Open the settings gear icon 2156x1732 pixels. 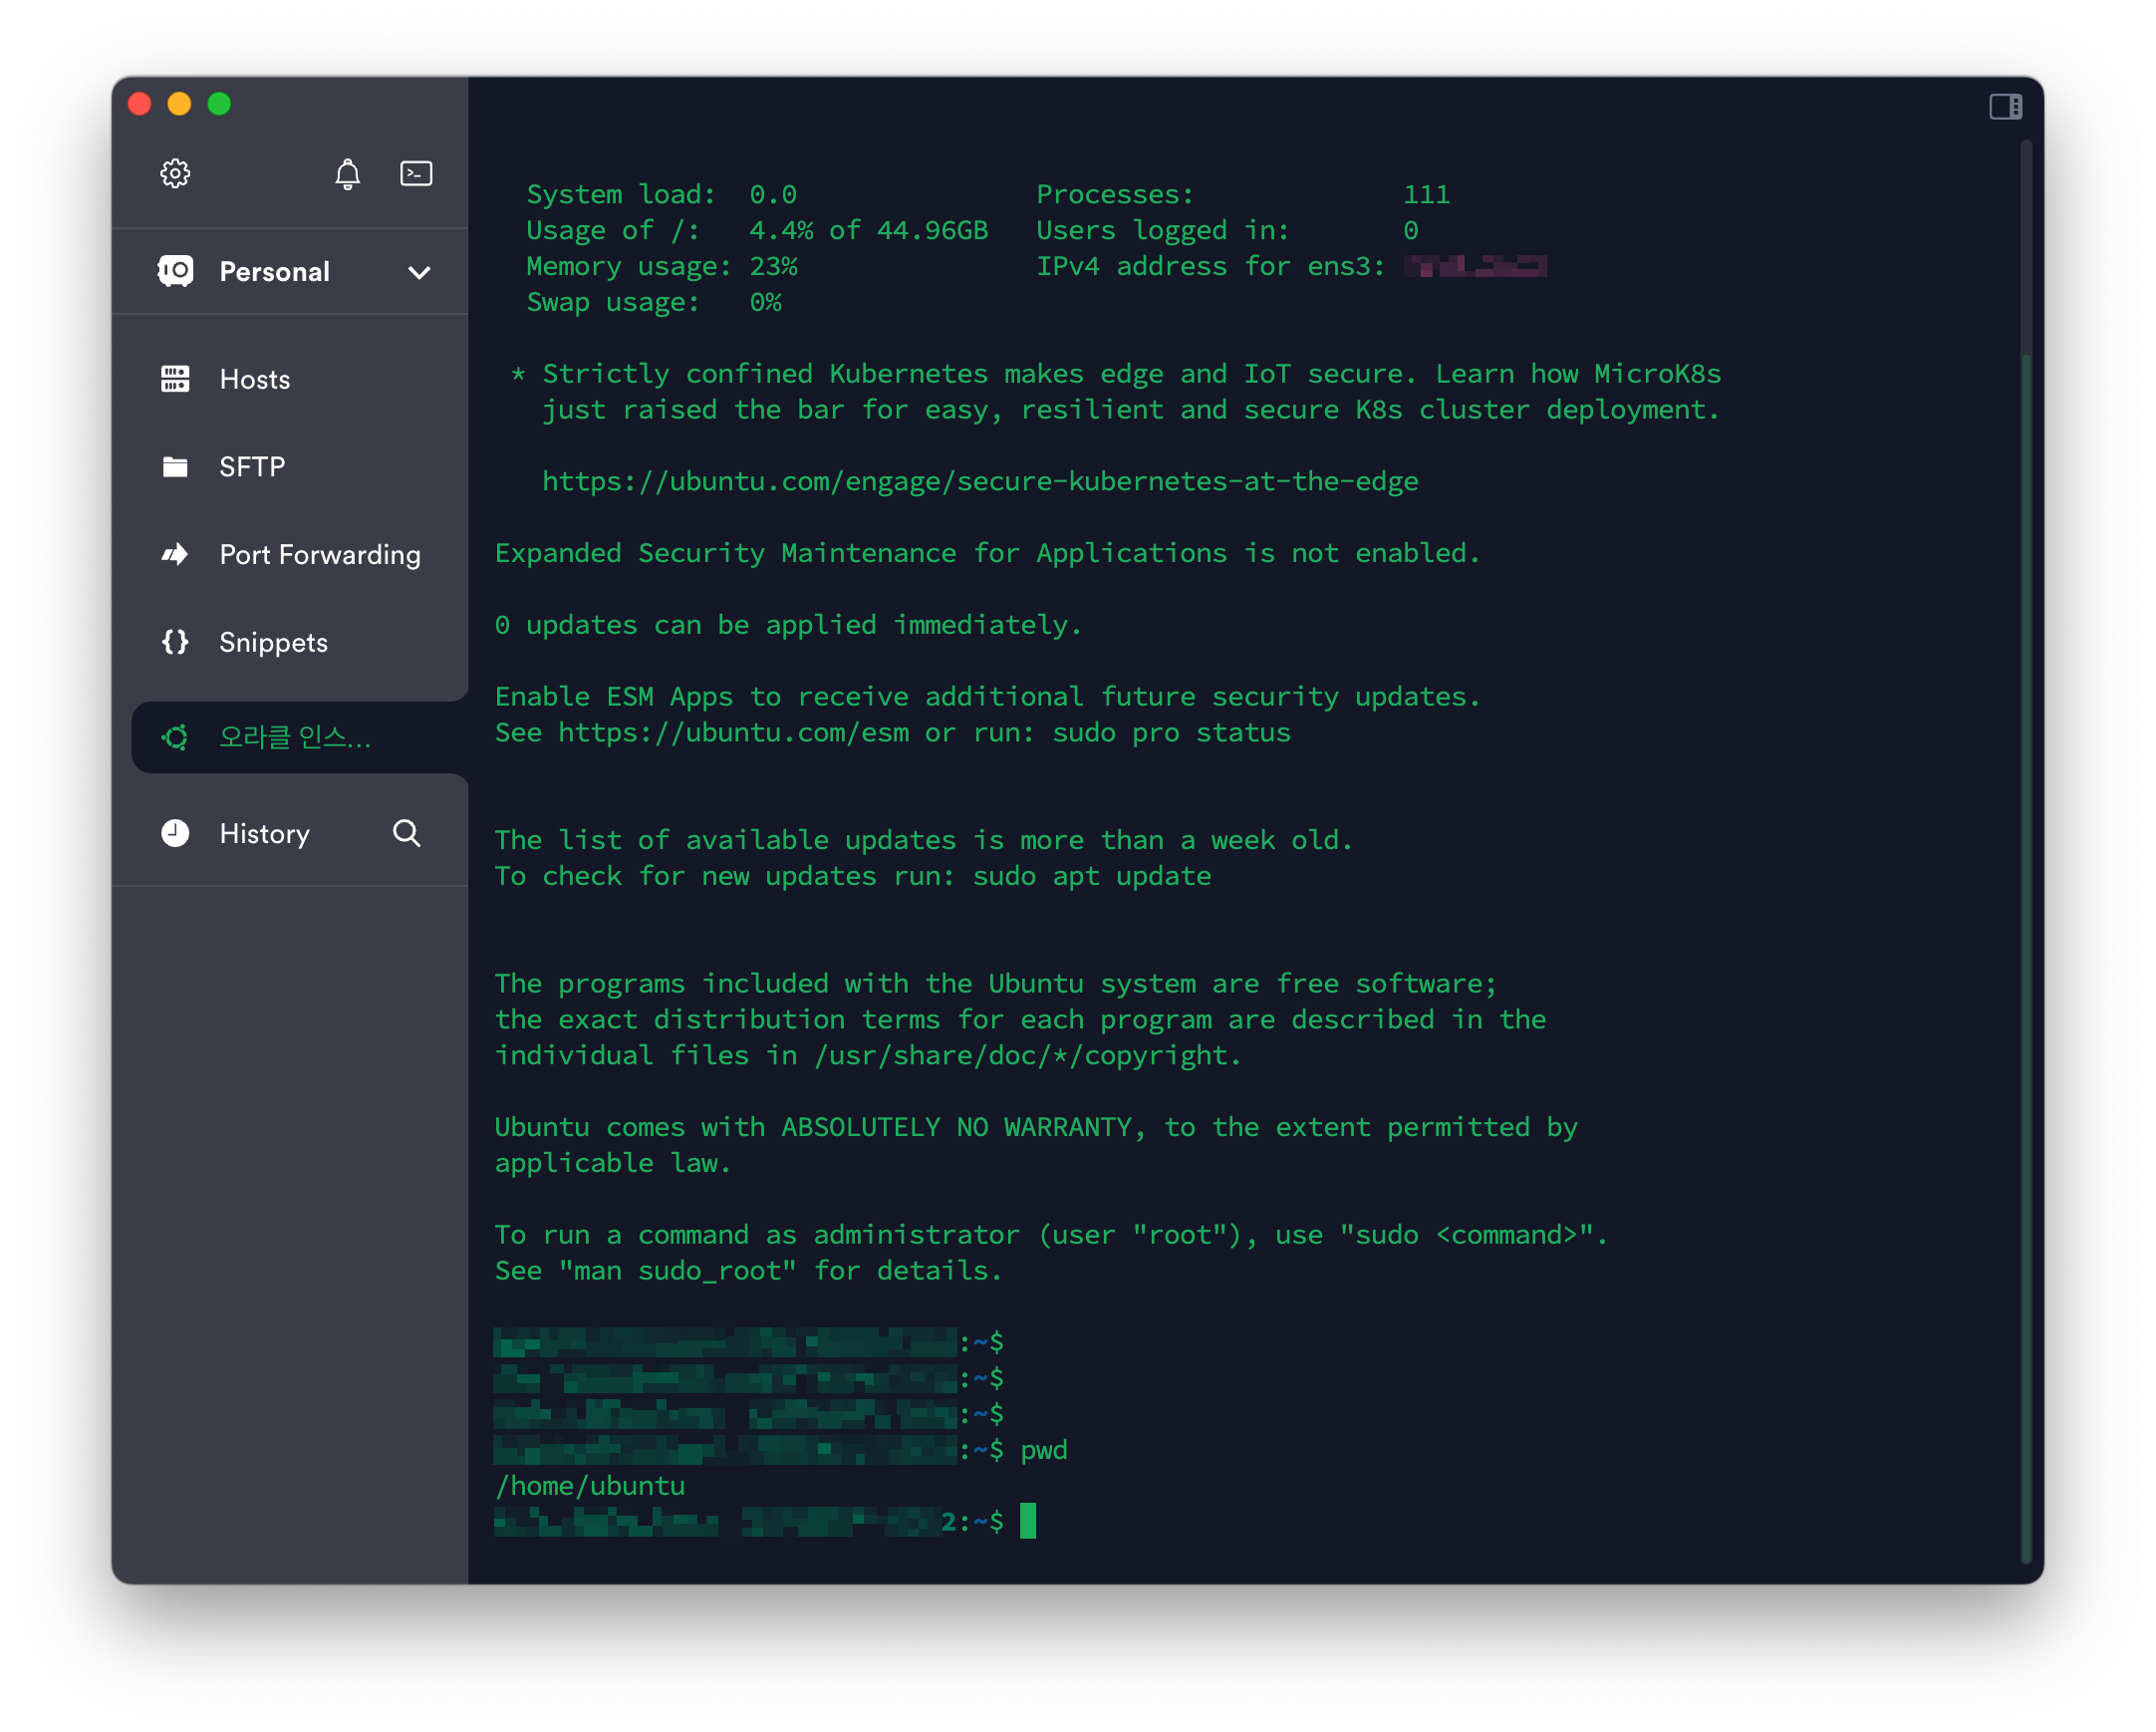click(x=175, y=174)
